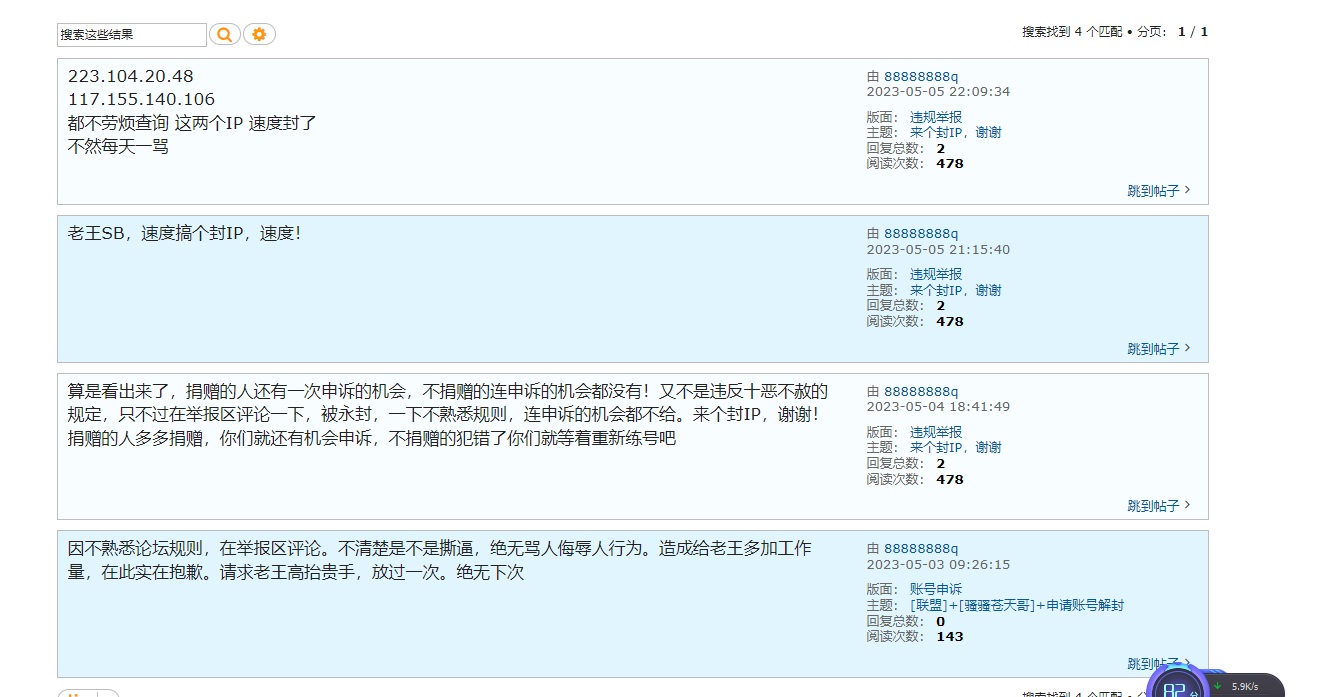Click the orange magnifier search button

(x=224, y=34)
